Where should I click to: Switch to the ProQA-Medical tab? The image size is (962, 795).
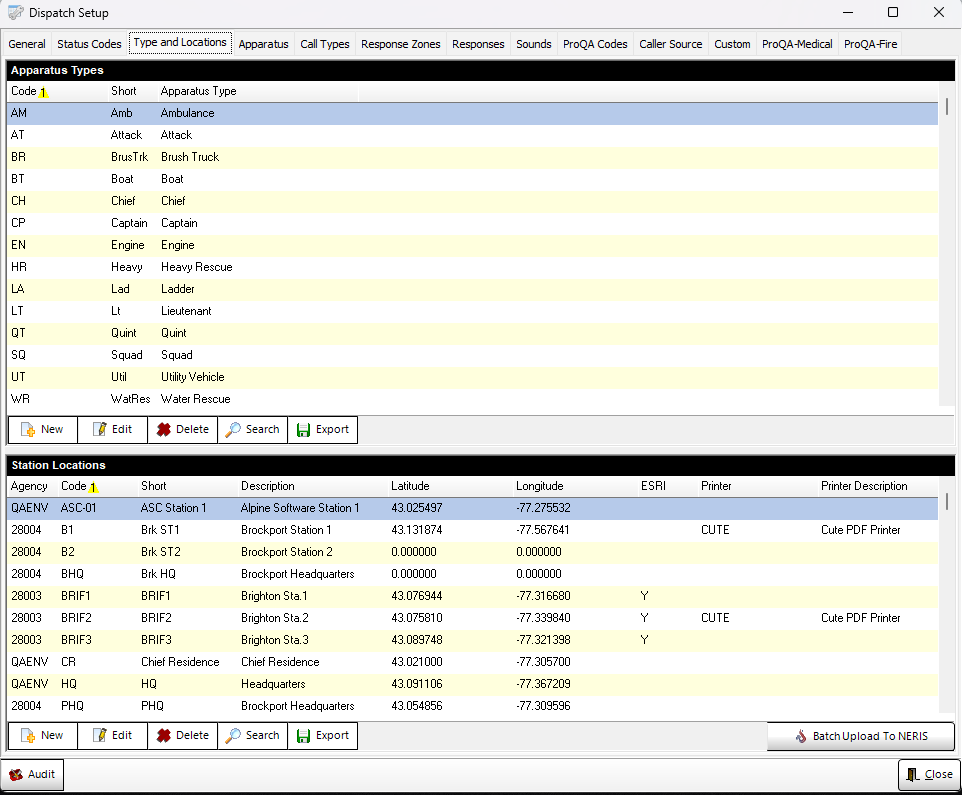796,43
